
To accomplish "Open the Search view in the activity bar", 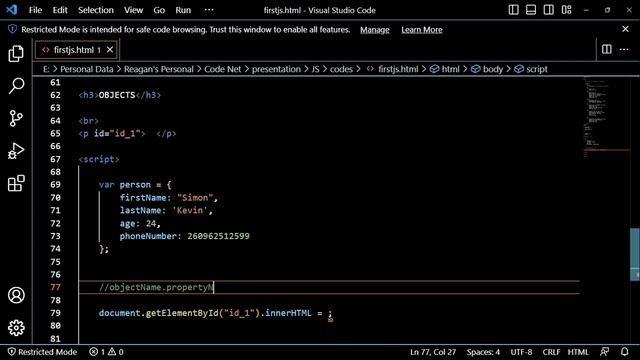I will click(x=16, y=86).
